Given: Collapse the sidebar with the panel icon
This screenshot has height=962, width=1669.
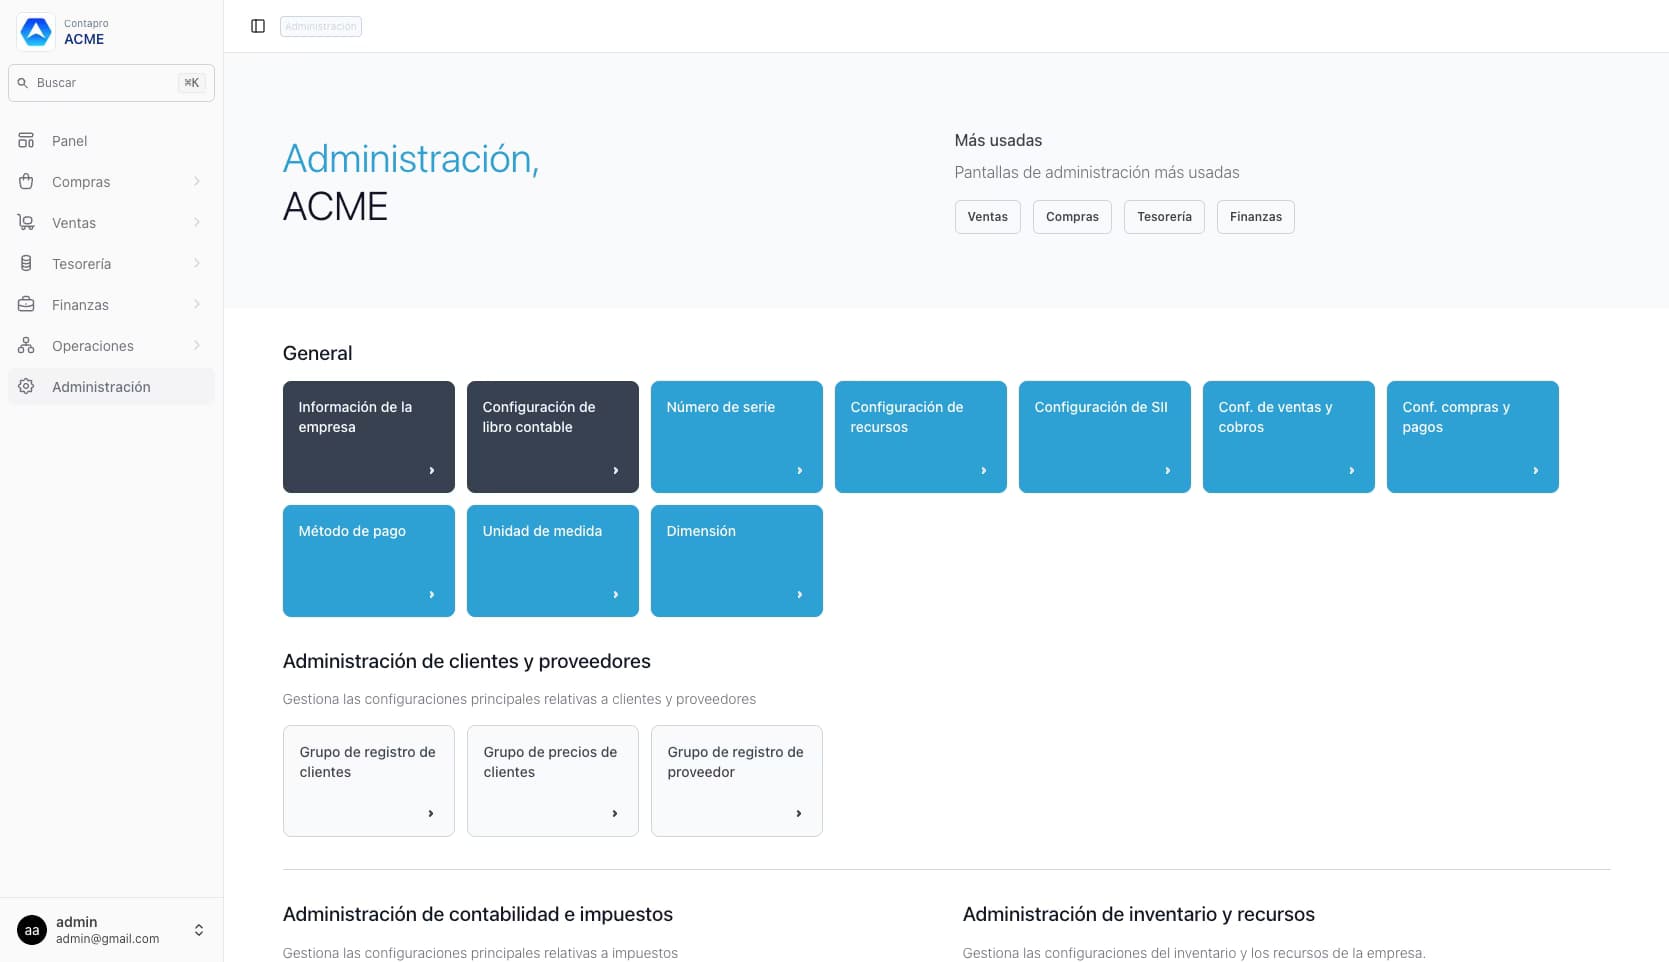Looking at the screenshot, I should tap(258, 25).
